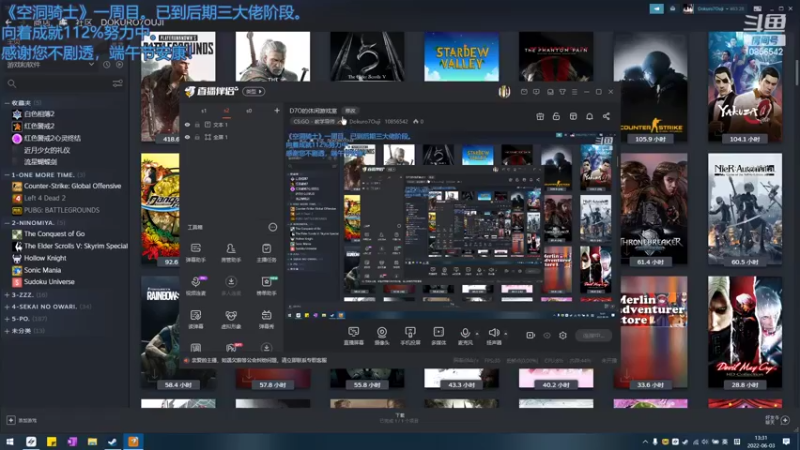Screen dimensions: 800x450
Task: Collapse the 工具箱 toolbox panel
Action: click(x=272, y=227)
